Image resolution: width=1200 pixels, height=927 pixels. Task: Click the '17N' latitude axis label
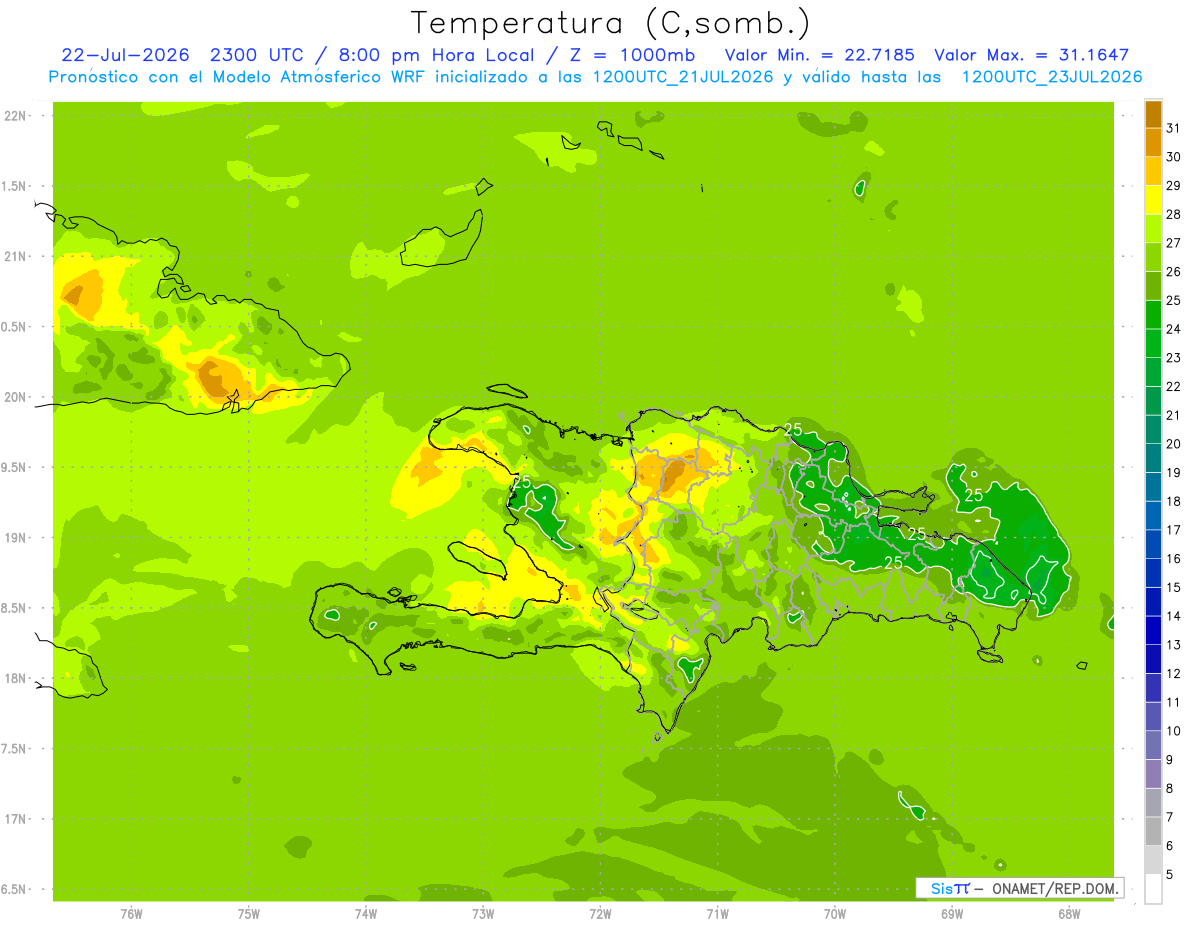point(16,819)
